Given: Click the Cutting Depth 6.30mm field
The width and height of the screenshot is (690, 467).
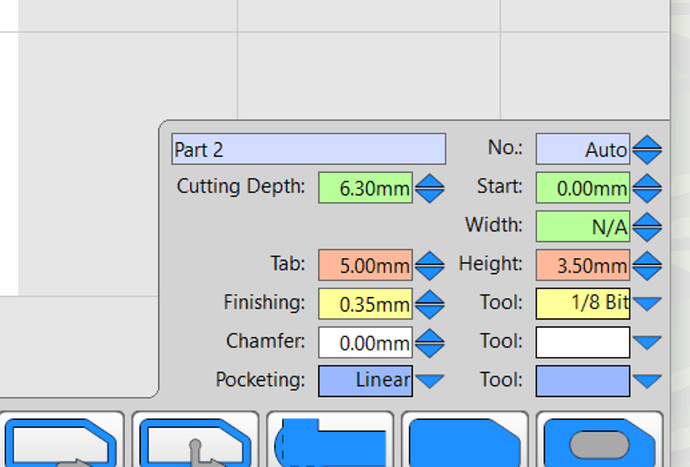Looking at the screenshot, I should point(365,188).
